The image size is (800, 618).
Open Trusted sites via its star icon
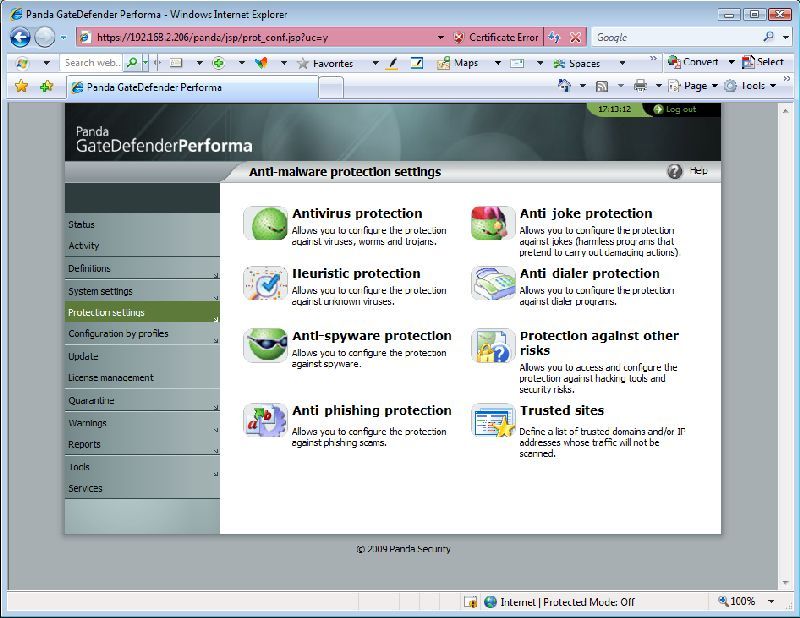490,422
